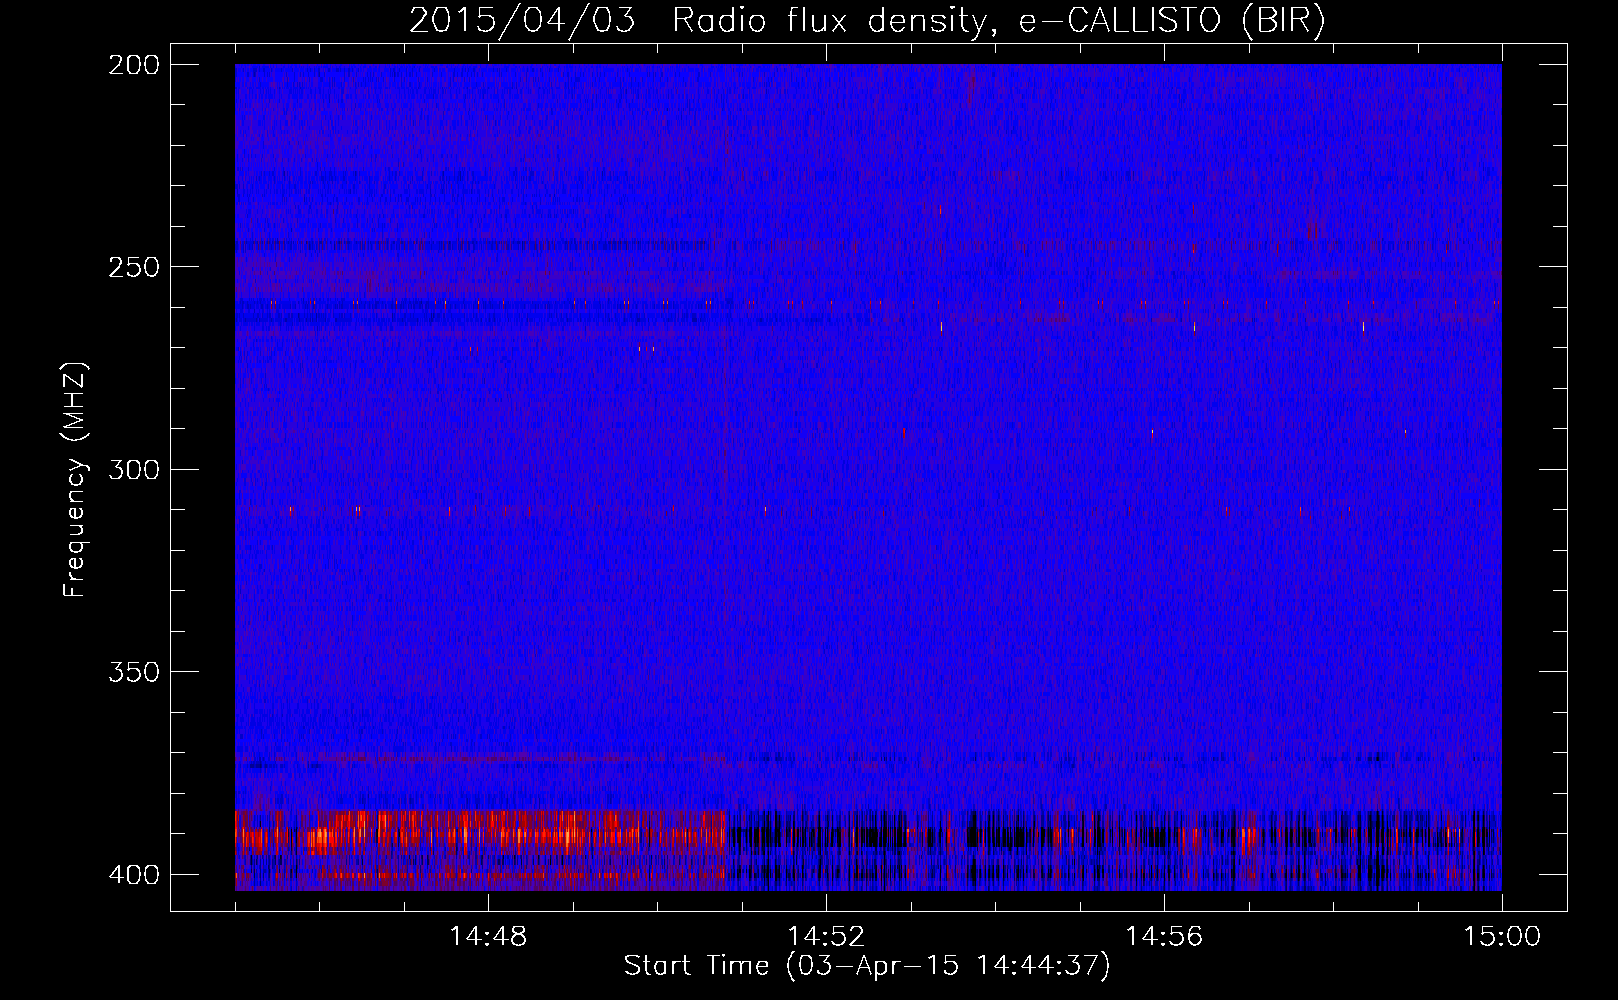This screenshot has width=1618, height=1000.
Task: Click the 200 frequency tick label
Action: (133, 65)
